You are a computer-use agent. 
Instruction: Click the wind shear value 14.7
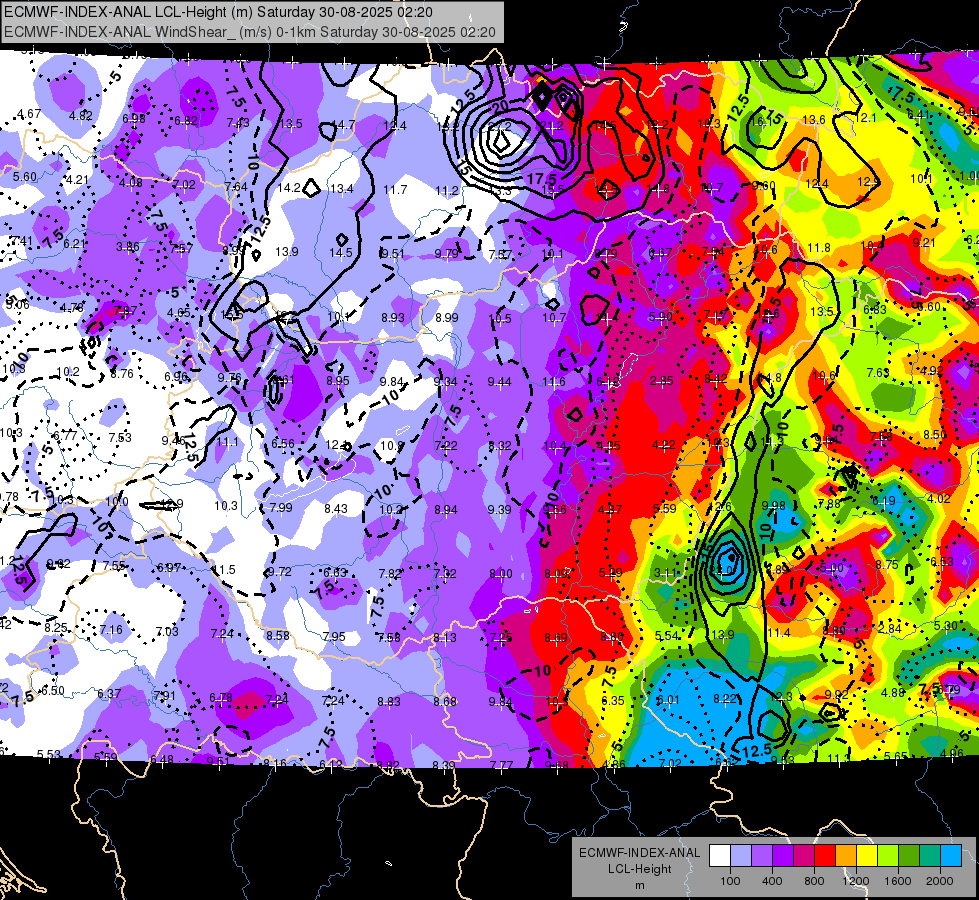click(343, 125)
